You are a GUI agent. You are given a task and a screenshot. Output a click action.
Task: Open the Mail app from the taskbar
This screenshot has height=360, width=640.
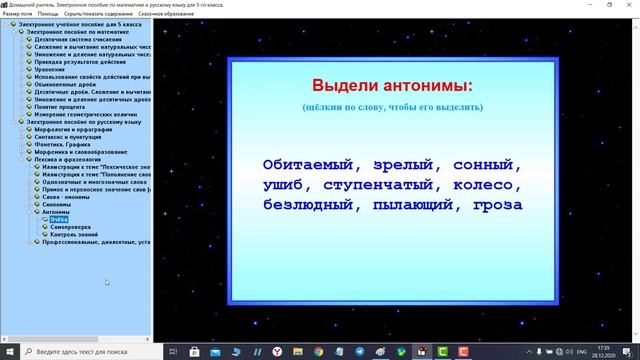coord(215,351)
